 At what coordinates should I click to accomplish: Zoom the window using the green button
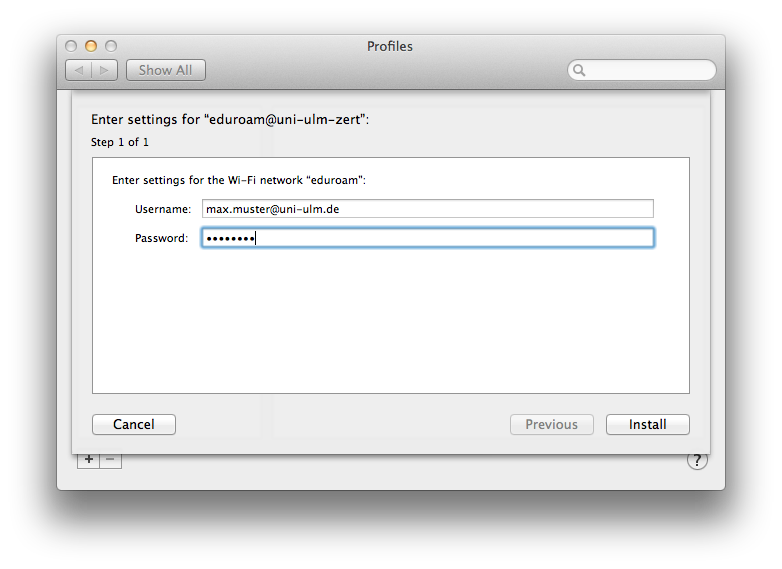[111, 46]
